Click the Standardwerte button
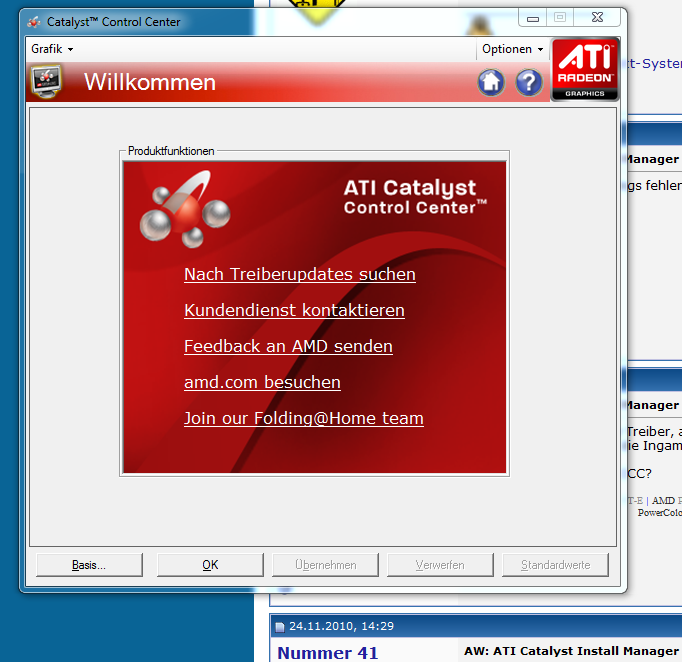 [555, 565]
